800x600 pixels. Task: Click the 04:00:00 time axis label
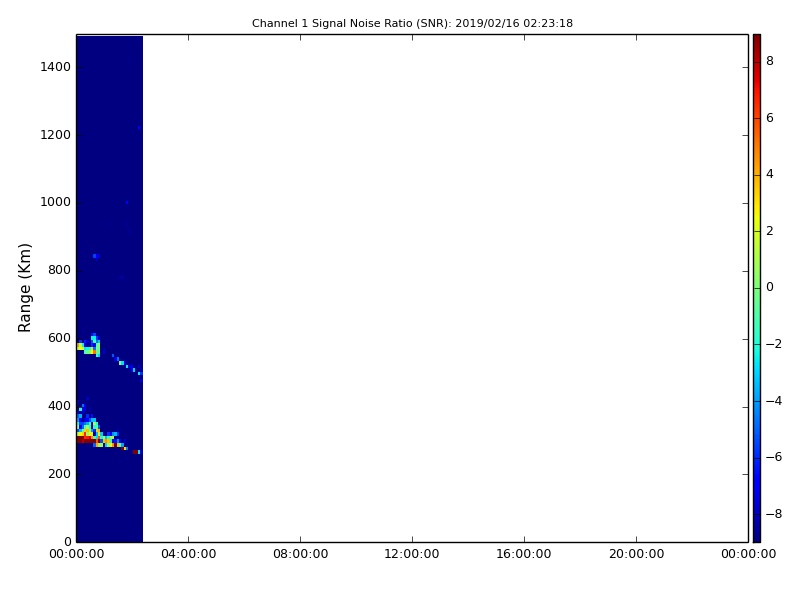click(188, 554)
